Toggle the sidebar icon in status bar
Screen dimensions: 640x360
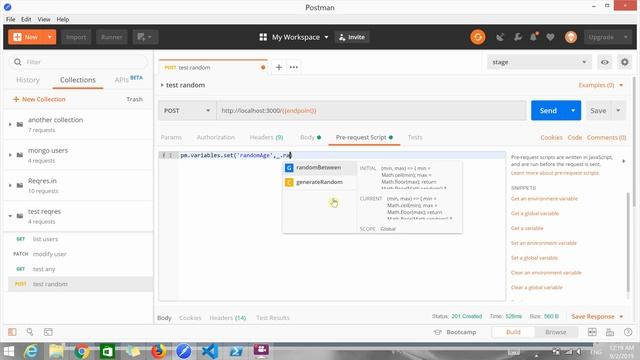click(12, 332)
